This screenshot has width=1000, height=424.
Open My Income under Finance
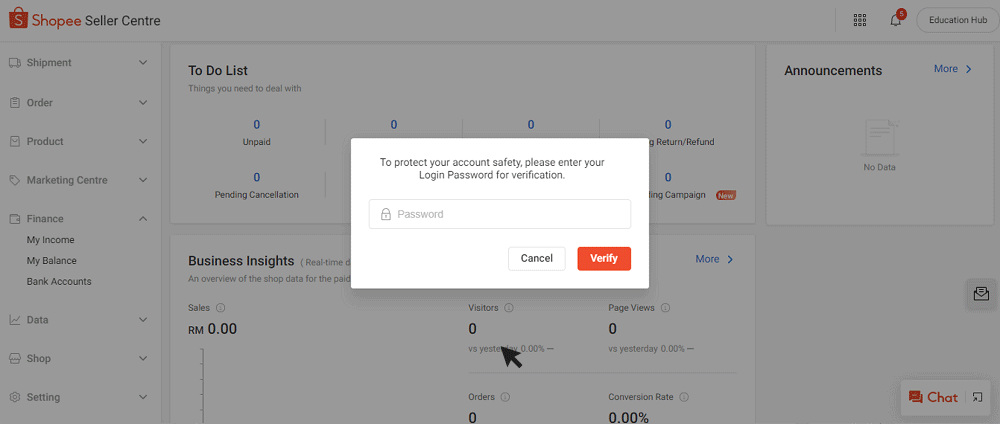point(50,240)
